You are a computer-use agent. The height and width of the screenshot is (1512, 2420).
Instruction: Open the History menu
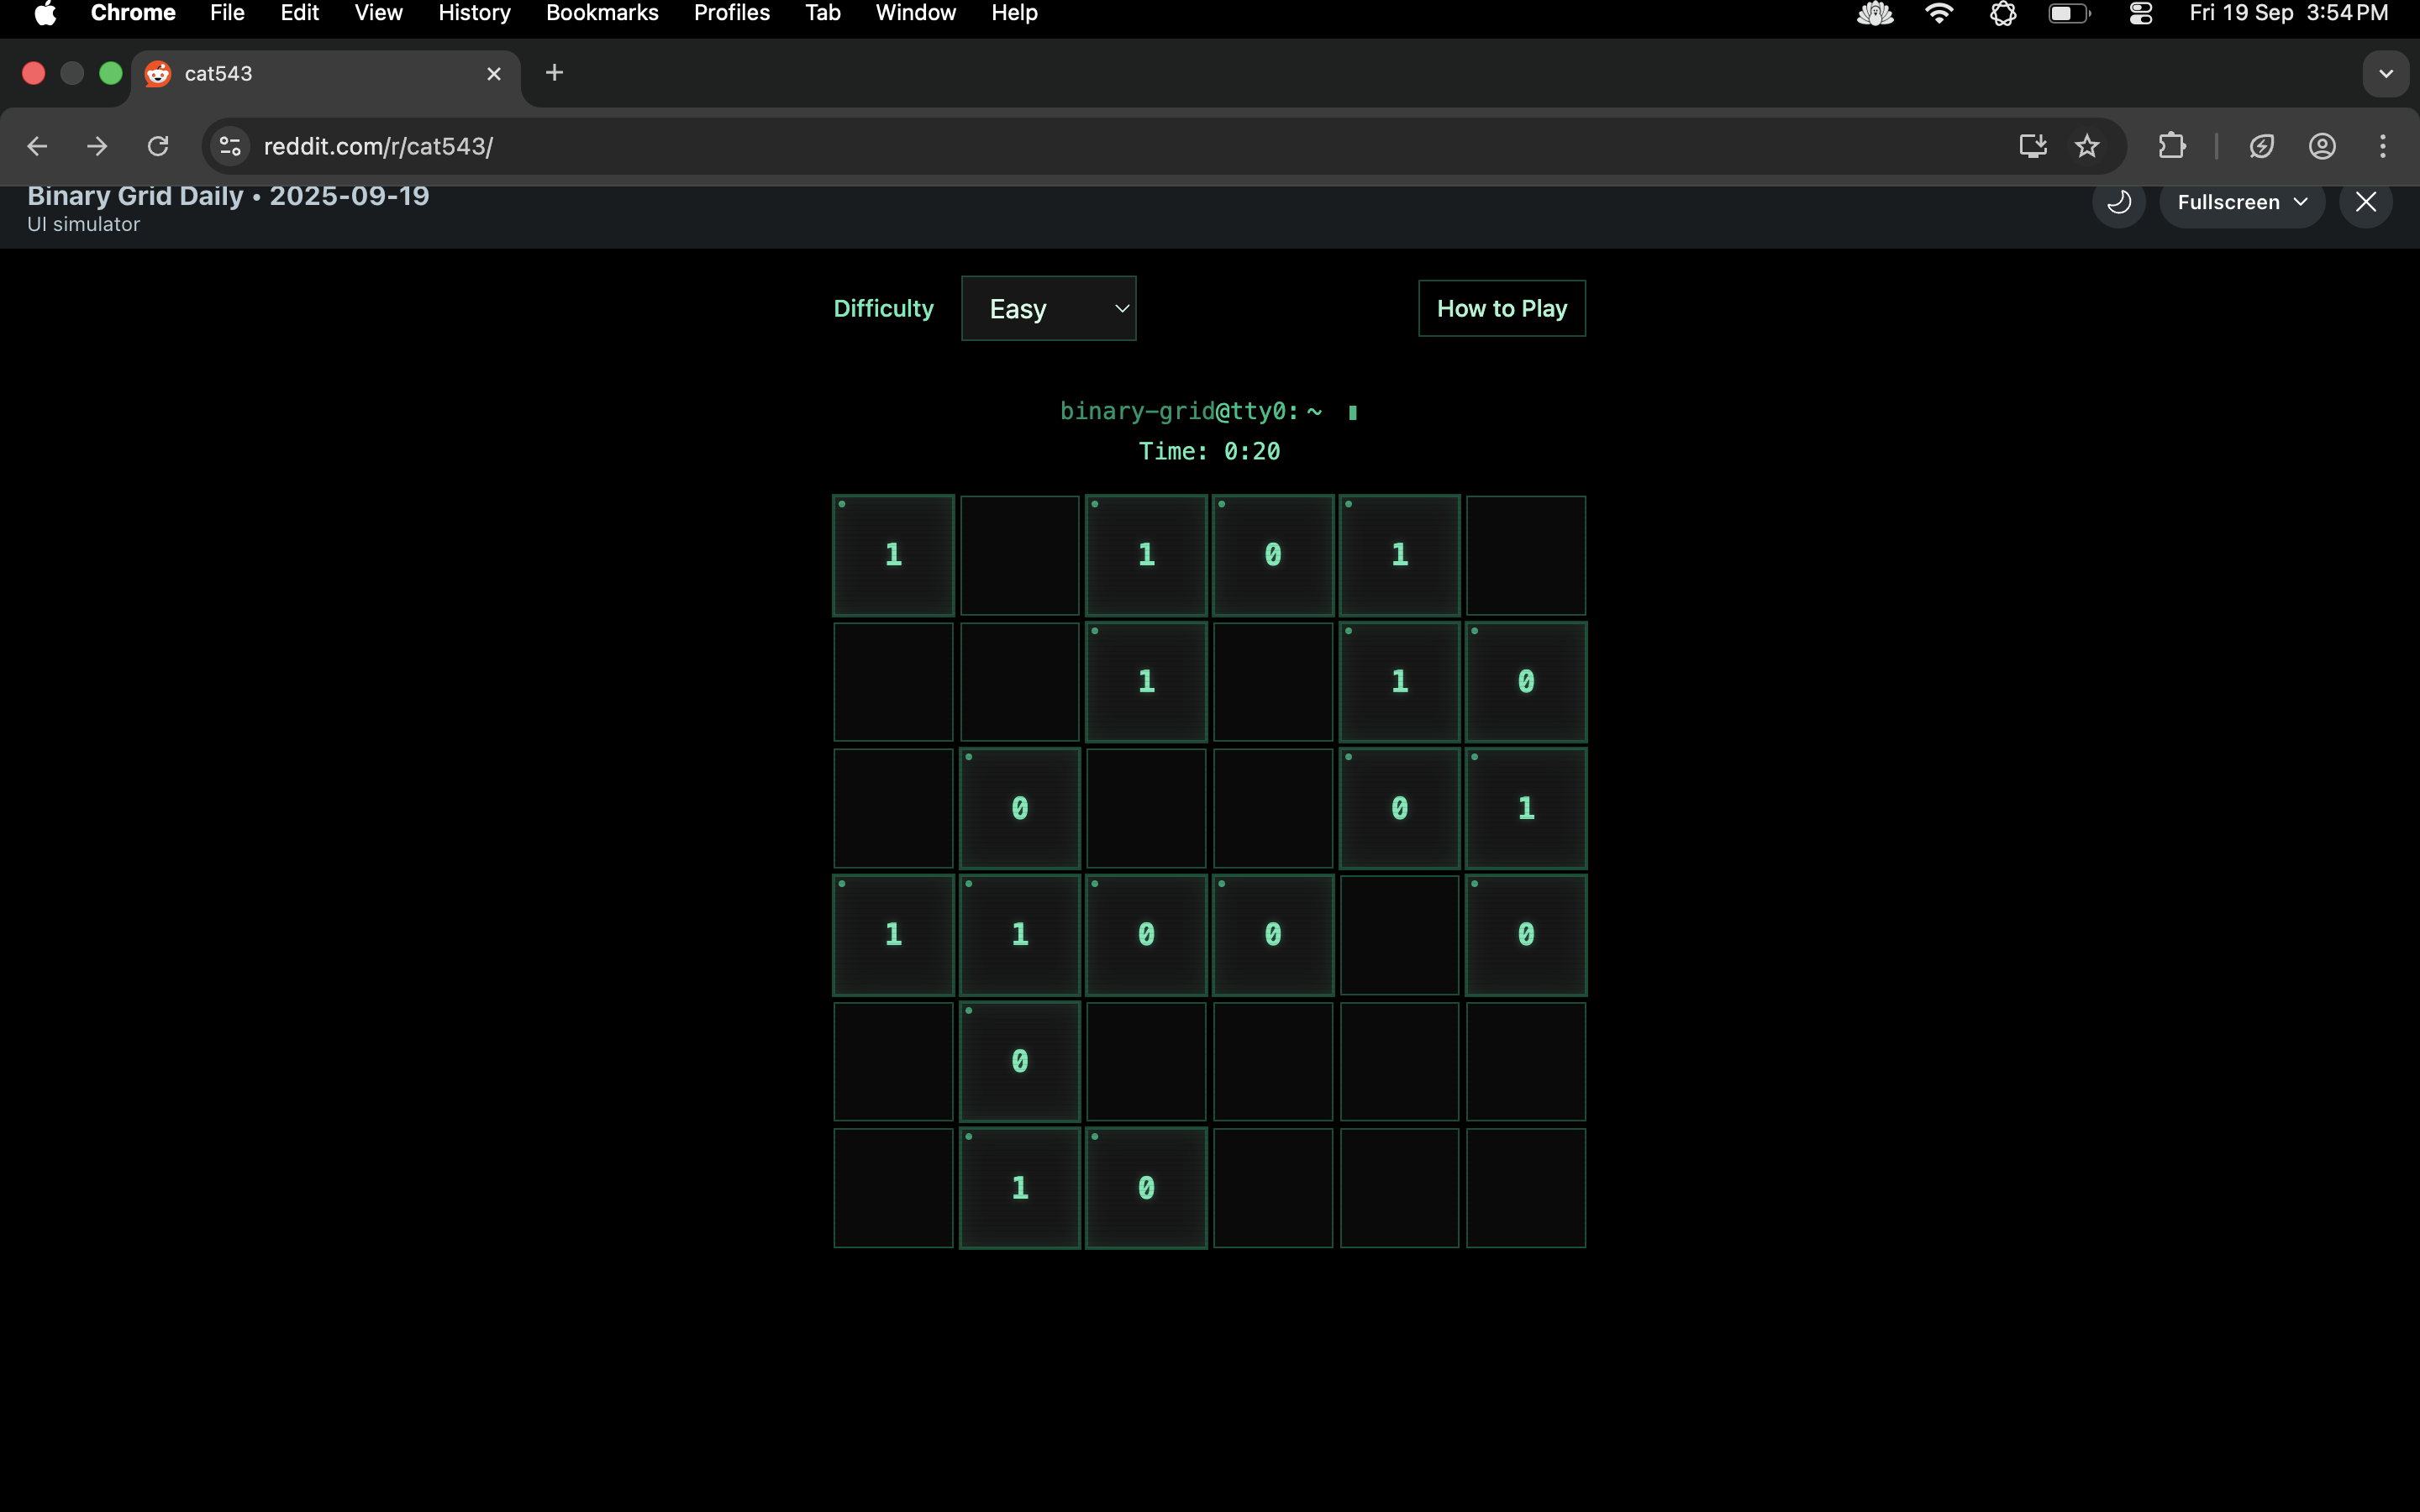coord(474,13)
